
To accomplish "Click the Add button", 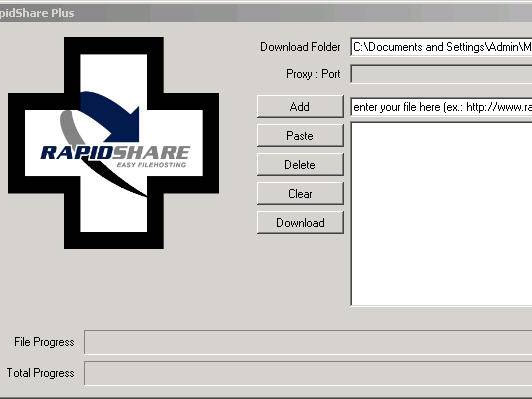I will tap(300, 107).
